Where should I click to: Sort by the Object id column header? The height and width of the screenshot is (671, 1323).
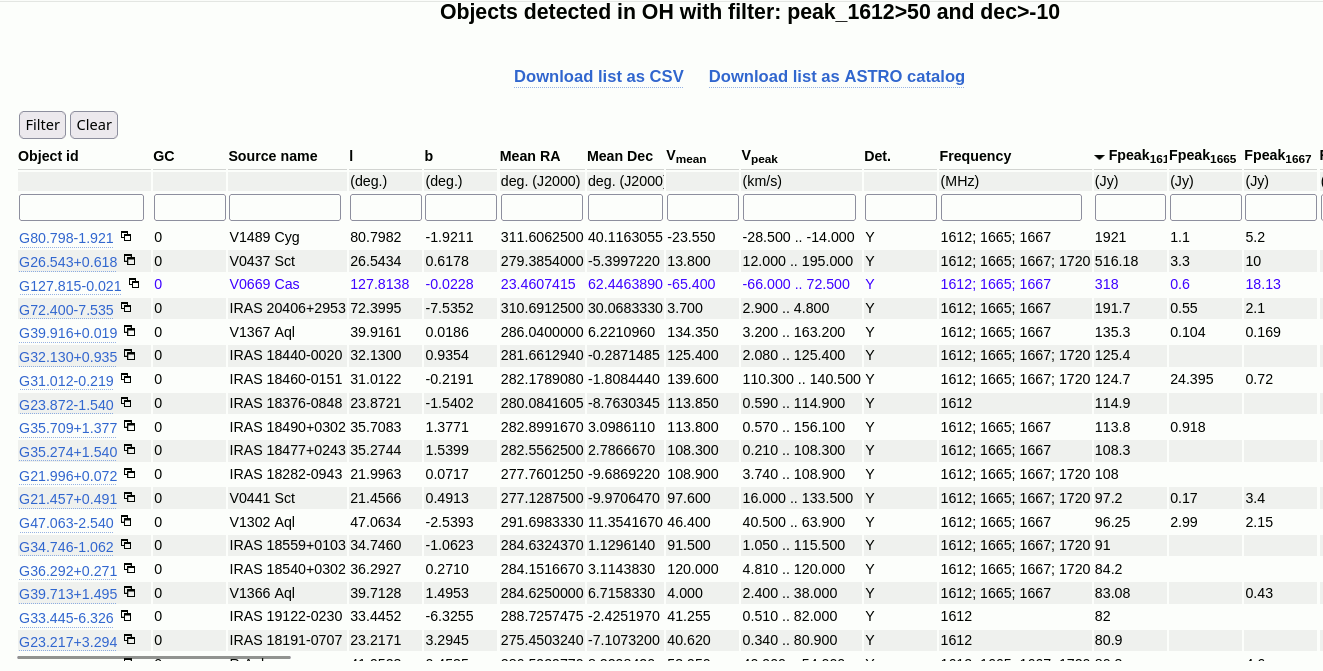click(48, 156)
